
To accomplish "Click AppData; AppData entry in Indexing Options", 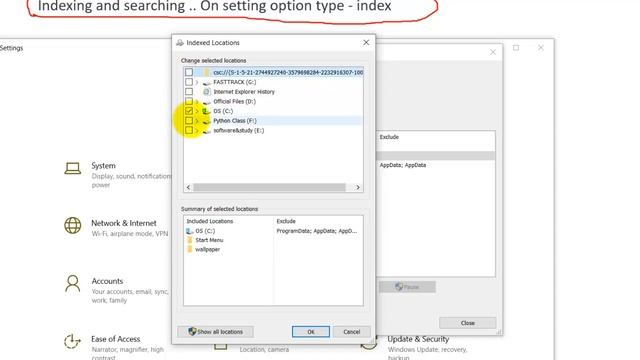I will click(403, 165).
